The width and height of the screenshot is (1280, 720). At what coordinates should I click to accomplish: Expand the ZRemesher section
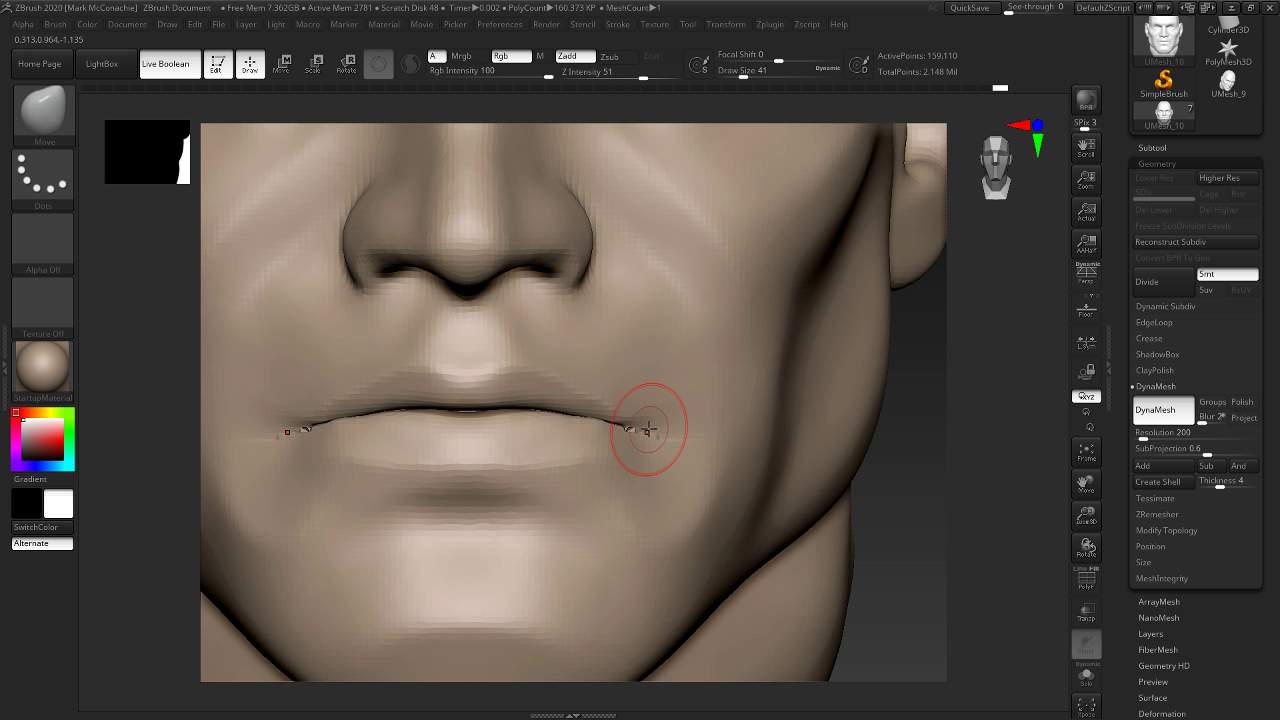[x=1157, y=514]
